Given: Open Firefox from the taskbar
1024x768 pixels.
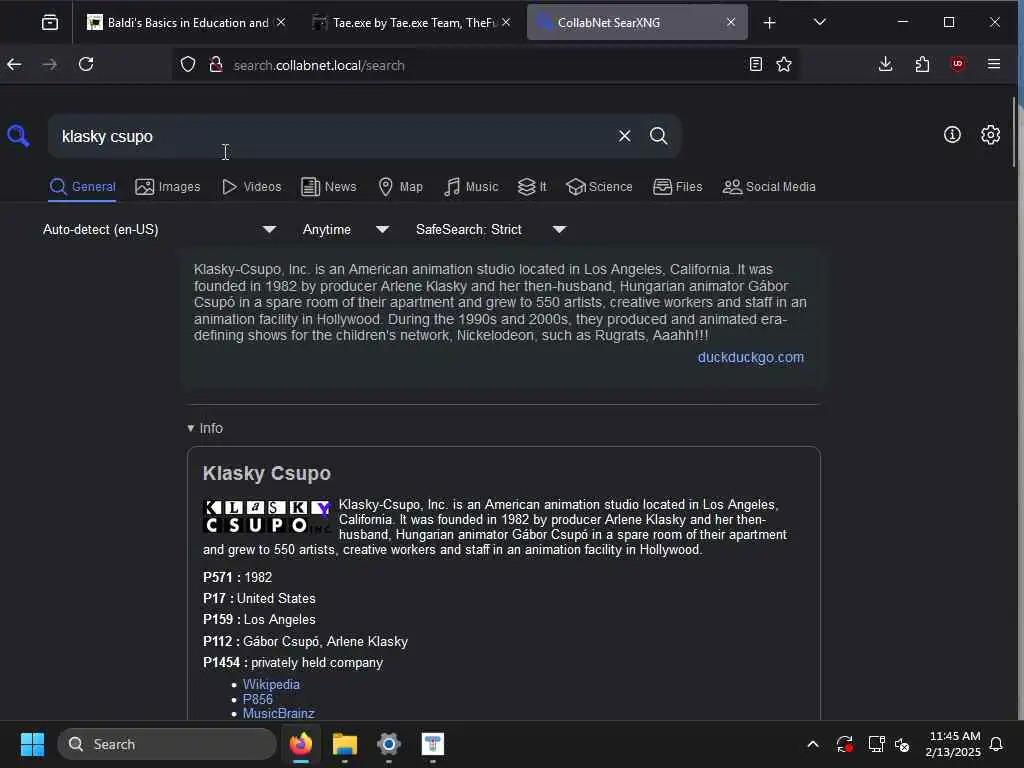Looking at the screenshot, I should click(301, 744).
